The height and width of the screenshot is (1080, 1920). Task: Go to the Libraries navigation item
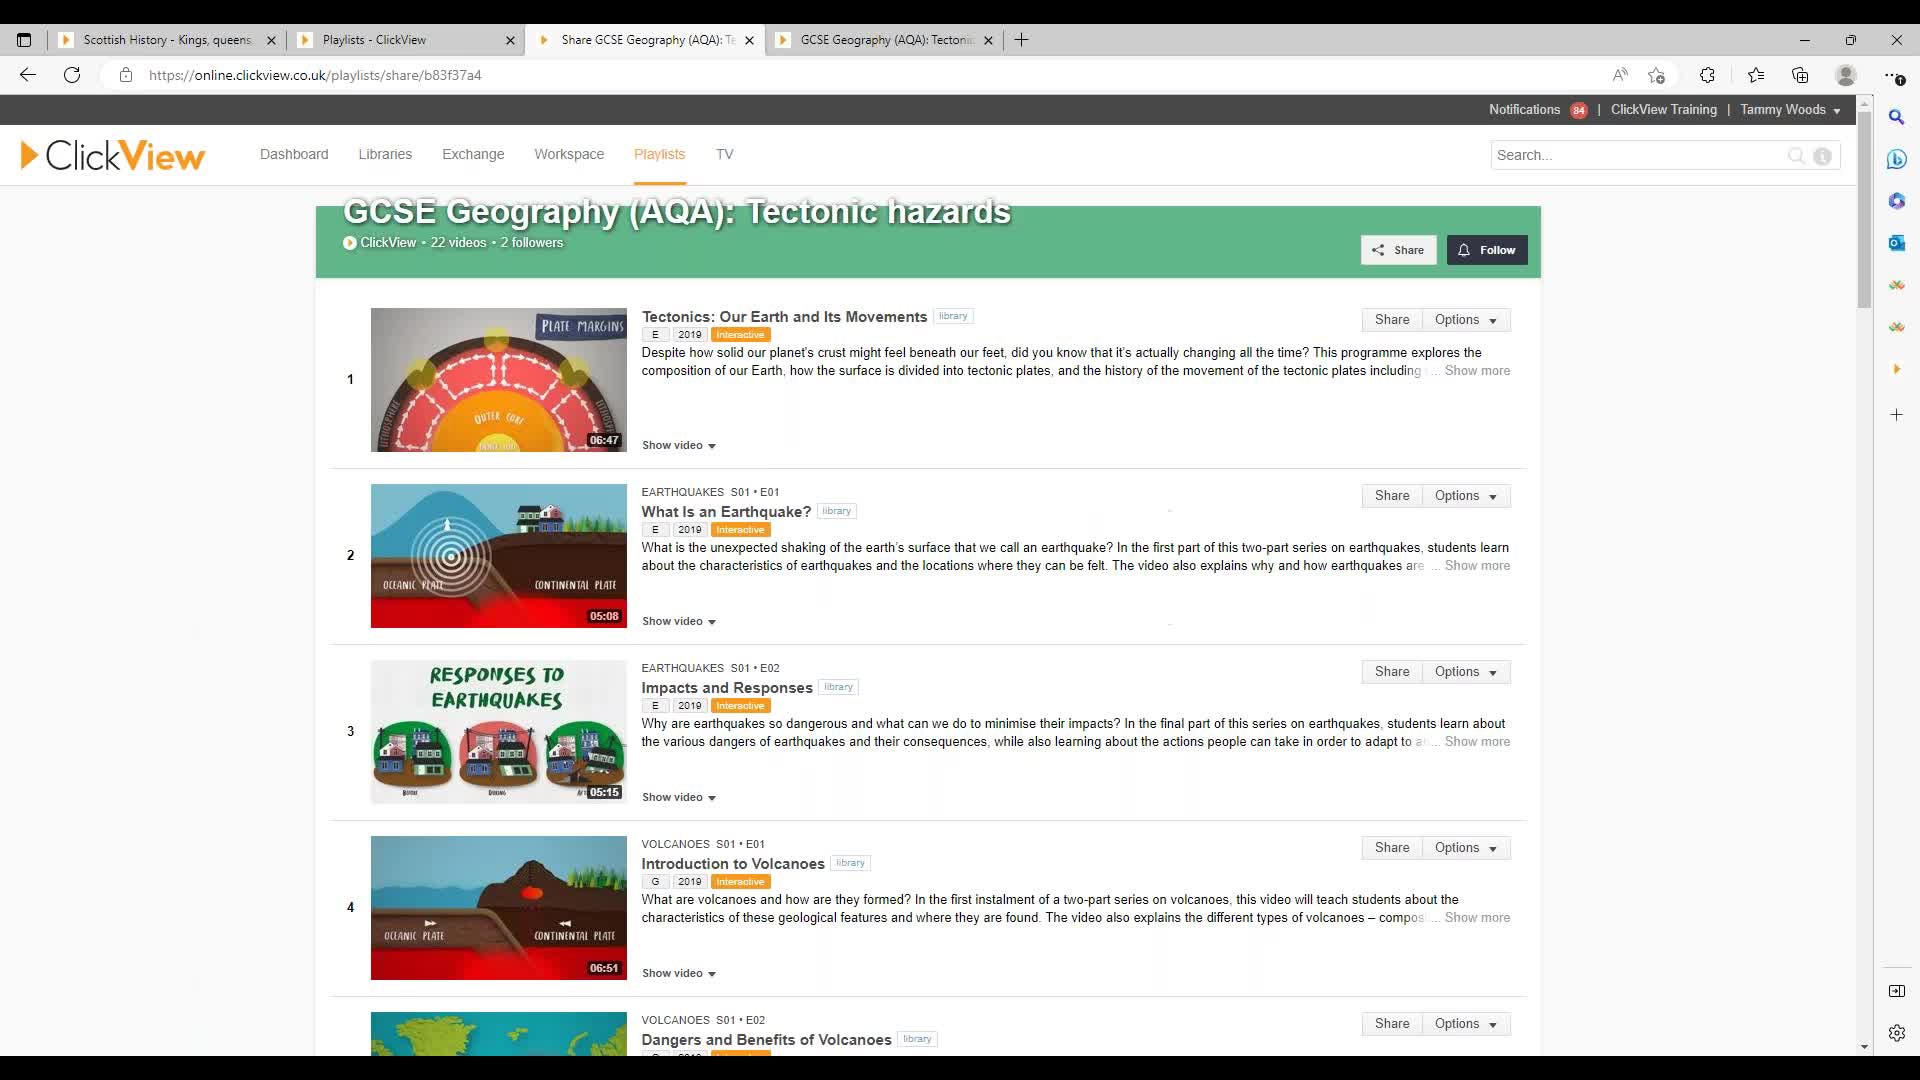click(385, 154)
